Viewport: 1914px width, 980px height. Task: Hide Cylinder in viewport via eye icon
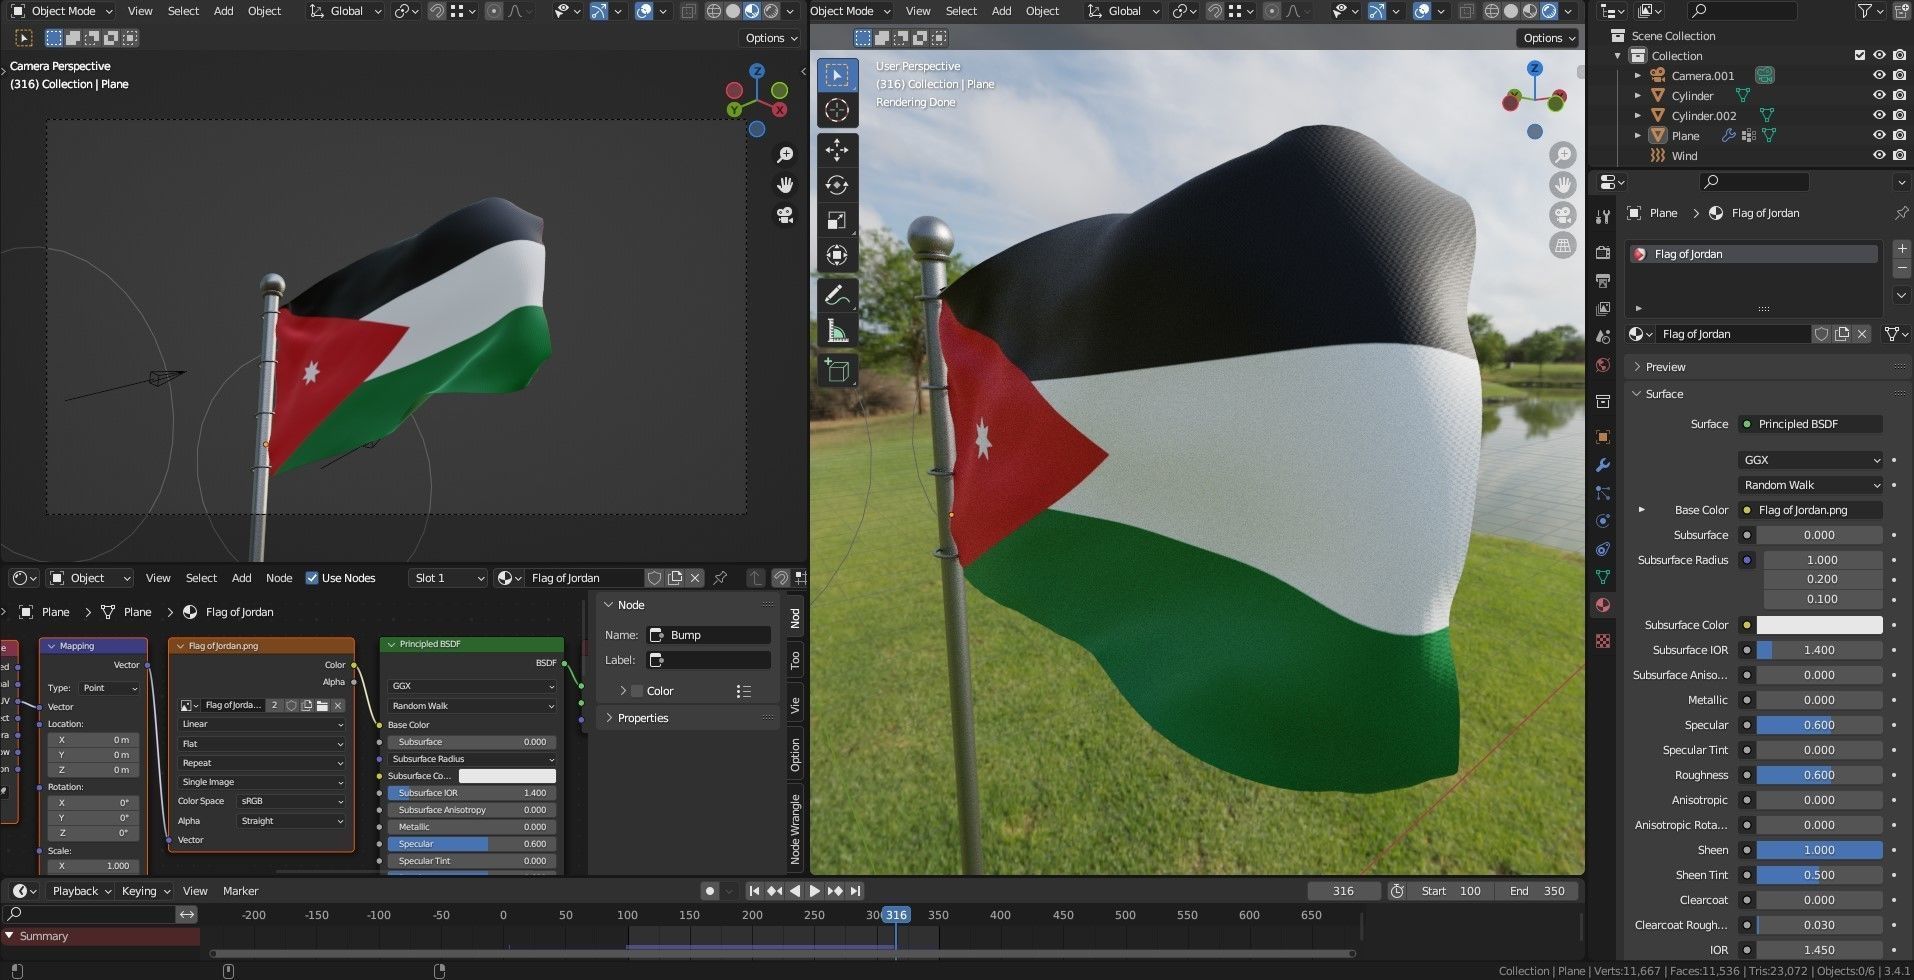[1878, 96]
